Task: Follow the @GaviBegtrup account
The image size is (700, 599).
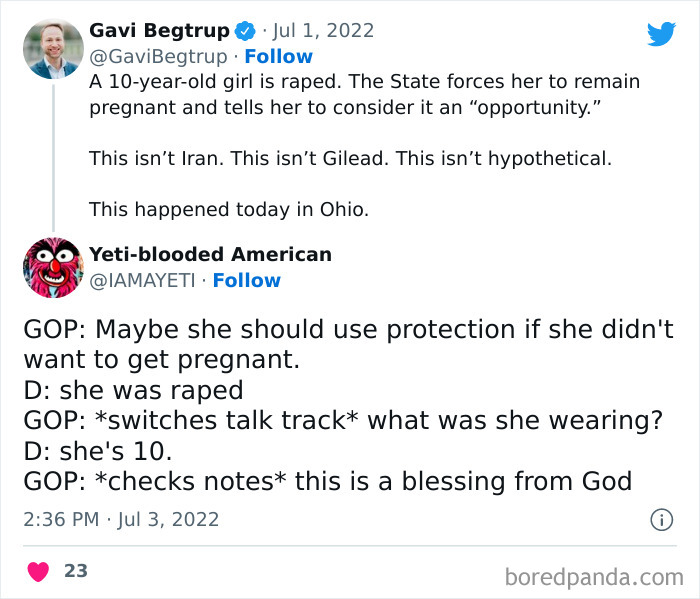Action: point(278,56)
